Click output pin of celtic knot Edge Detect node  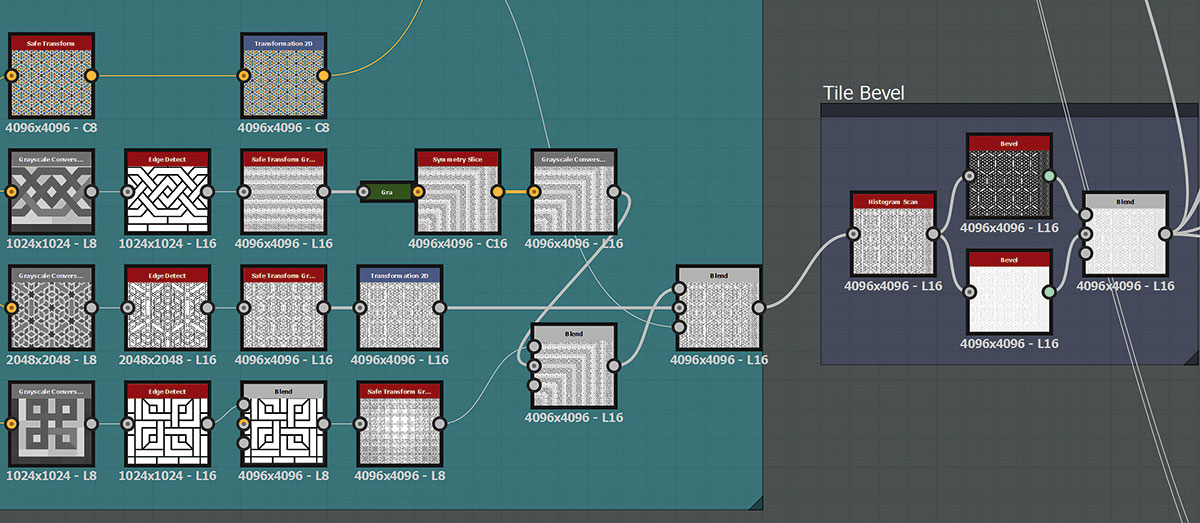click(207, 192)
